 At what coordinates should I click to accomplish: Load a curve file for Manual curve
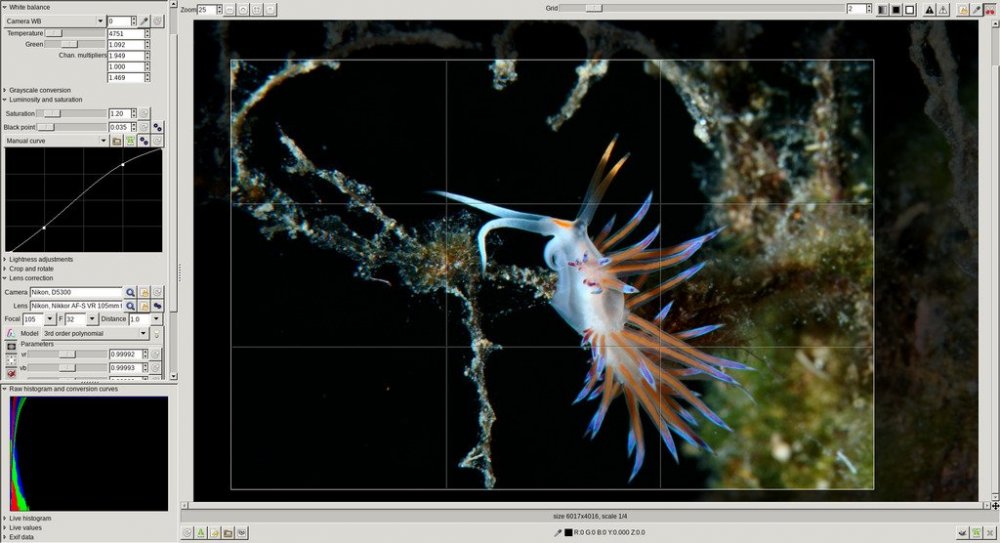tap(117, 140)
